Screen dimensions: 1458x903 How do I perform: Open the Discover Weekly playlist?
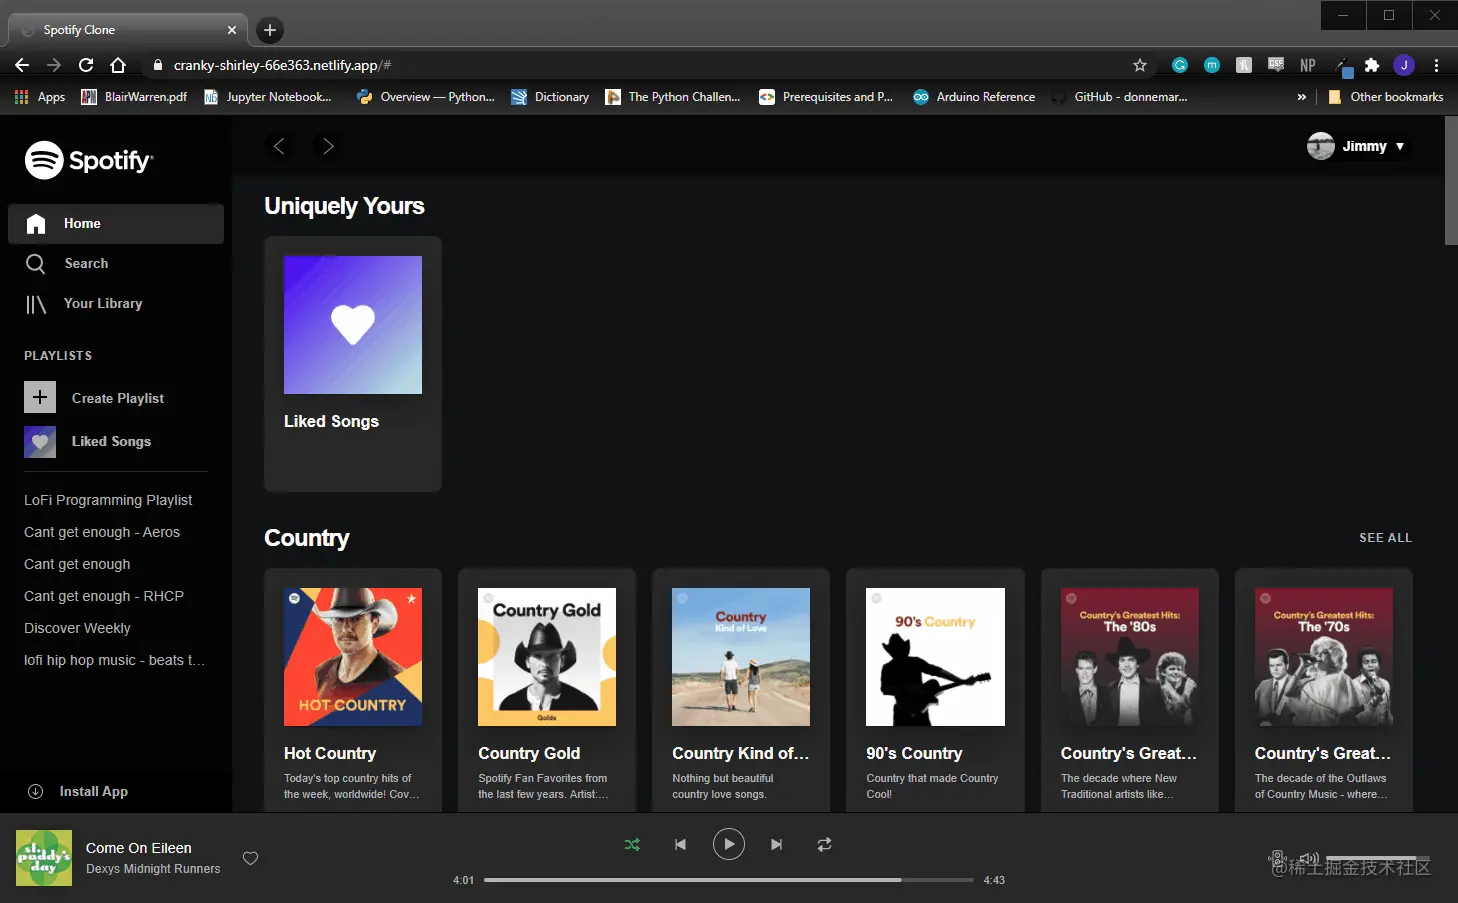(77, 628)
